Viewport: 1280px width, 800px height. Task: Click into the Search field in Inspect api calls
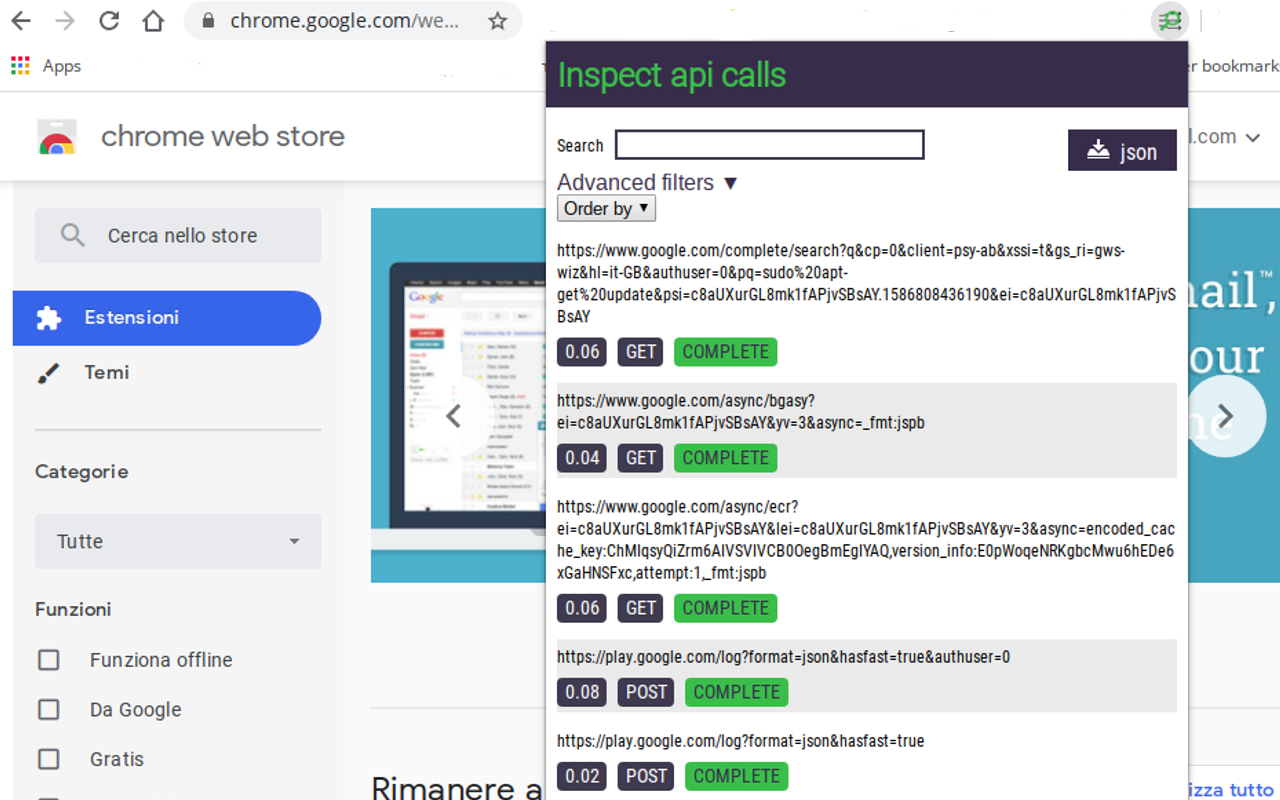point(769,145)
